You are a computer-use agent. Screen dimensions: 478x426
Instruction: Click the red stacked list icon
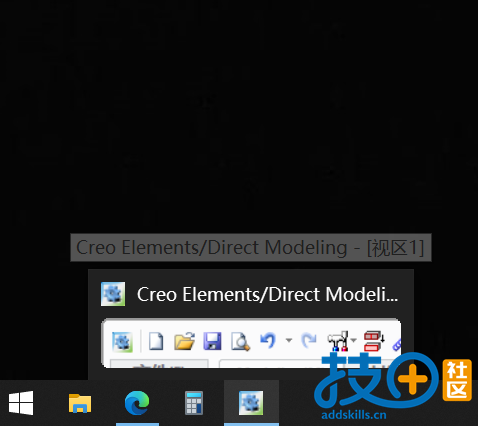click(374, 341)
